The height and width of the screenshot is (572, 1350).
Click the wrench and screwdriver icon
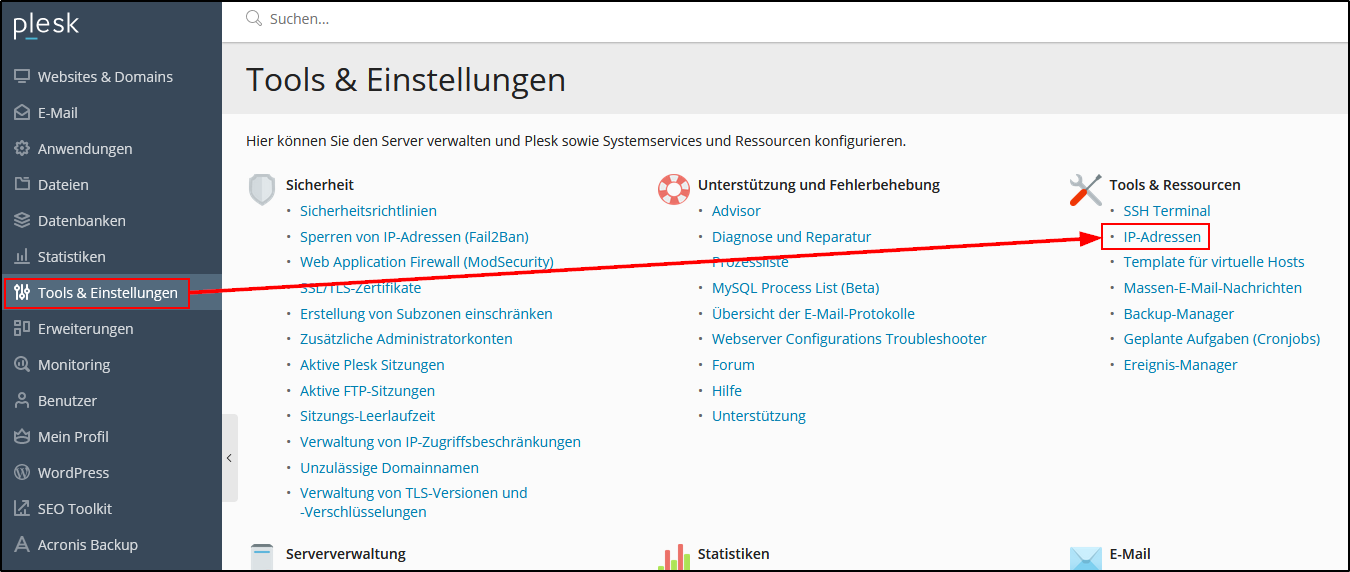click(x=1085, y=189)
